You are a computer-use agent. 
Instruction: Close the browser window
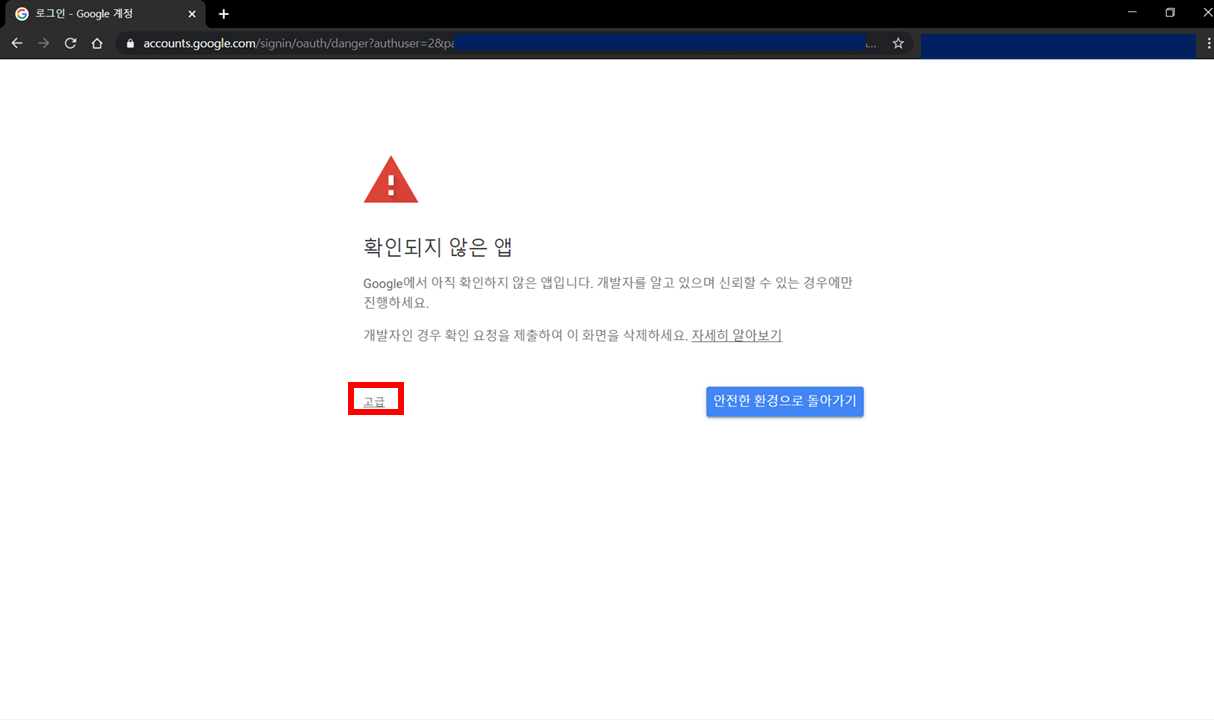tap(1207, 12)
